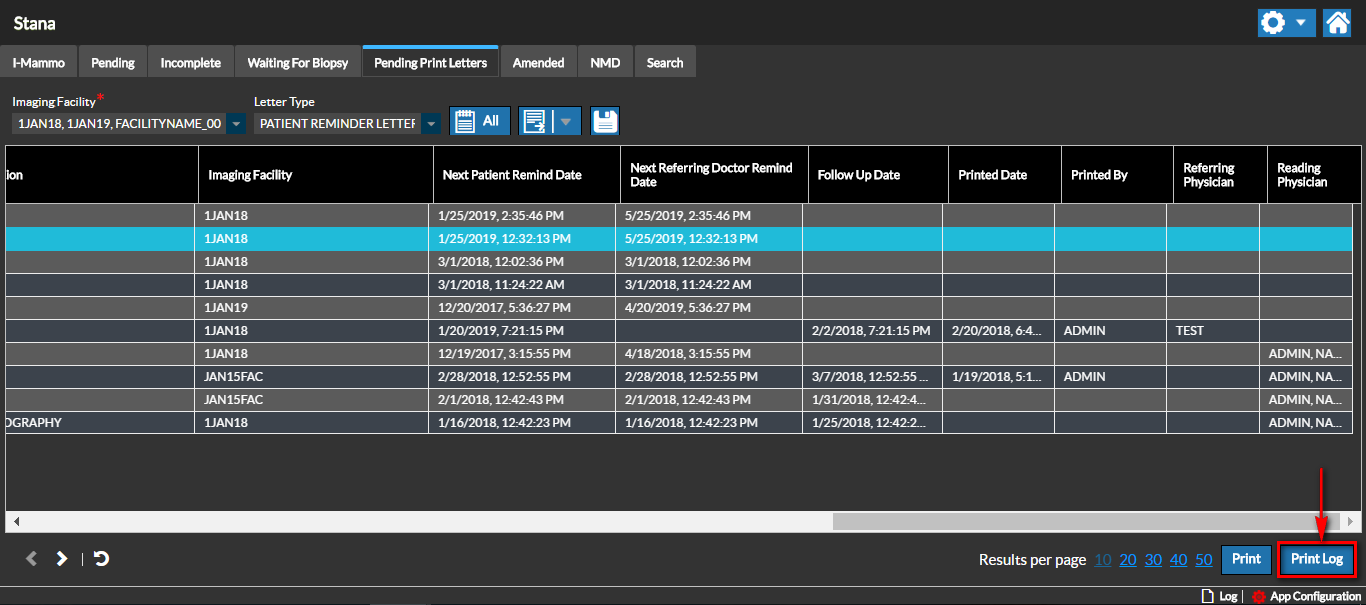The width and height of the screenshot is (1366, 605).
Task: Switch to the Amended tab
Action: 538,63
